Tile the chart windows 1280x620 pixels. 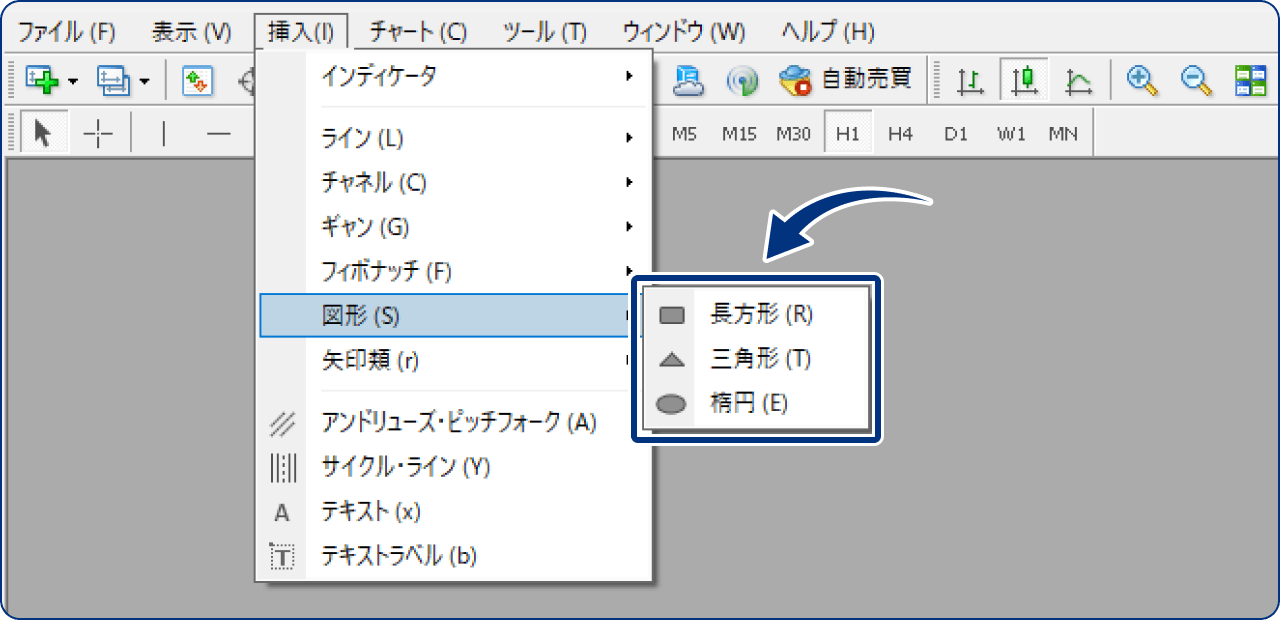1252,80
